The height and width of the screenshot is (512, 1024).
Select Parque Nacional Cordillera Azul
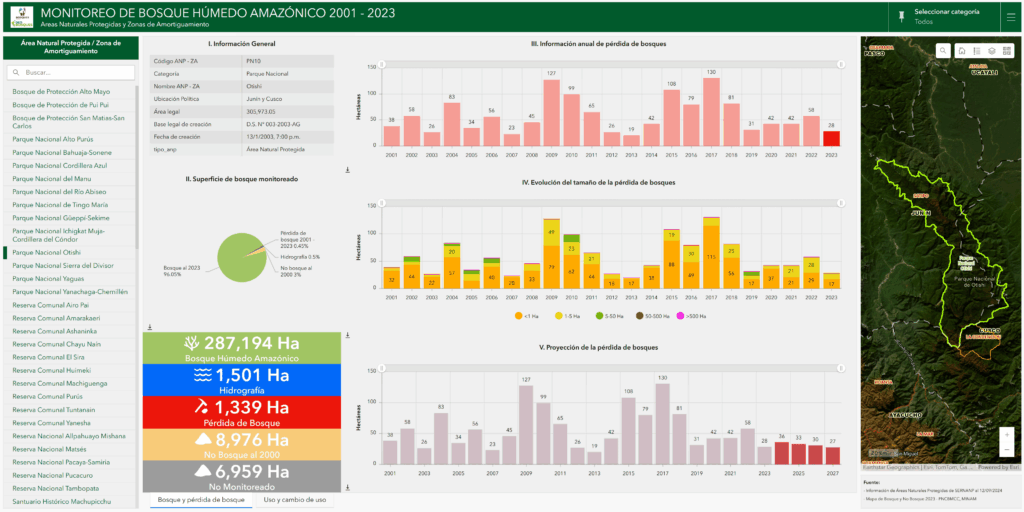(71, 165)
